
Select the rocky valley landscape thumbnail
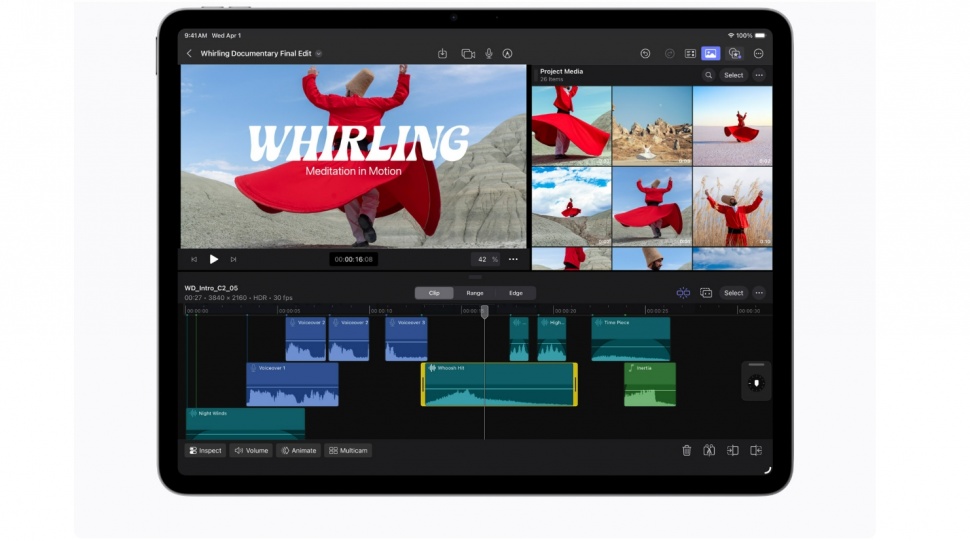click(x=652, y=126)
